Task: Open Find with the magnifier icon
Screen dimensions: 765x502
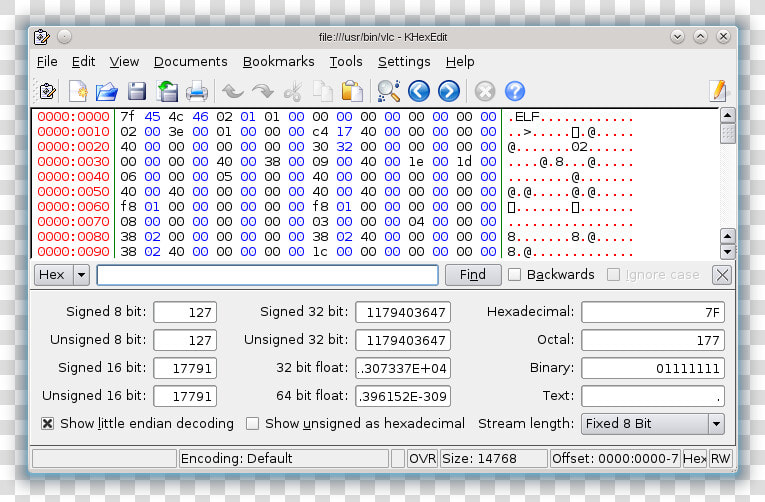Action: (x=389, y=91)
